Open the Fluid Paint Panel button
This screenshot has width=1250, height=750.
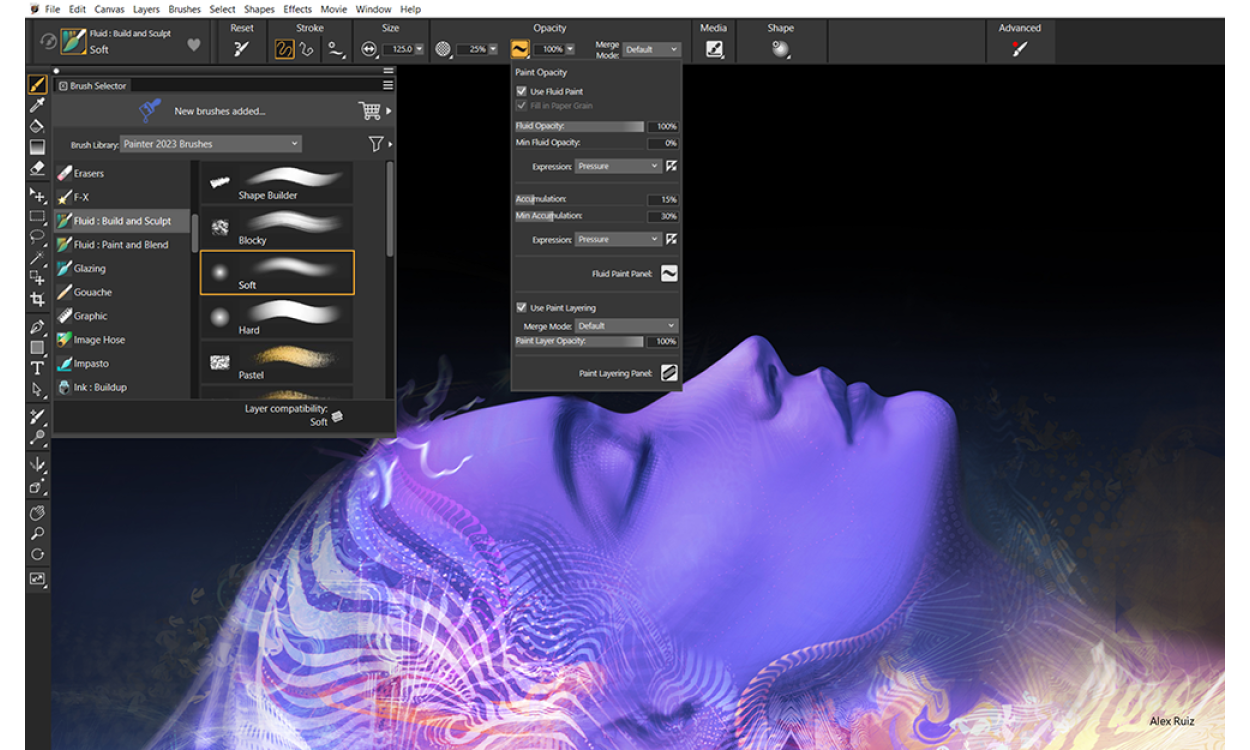[x=669, y=273]
